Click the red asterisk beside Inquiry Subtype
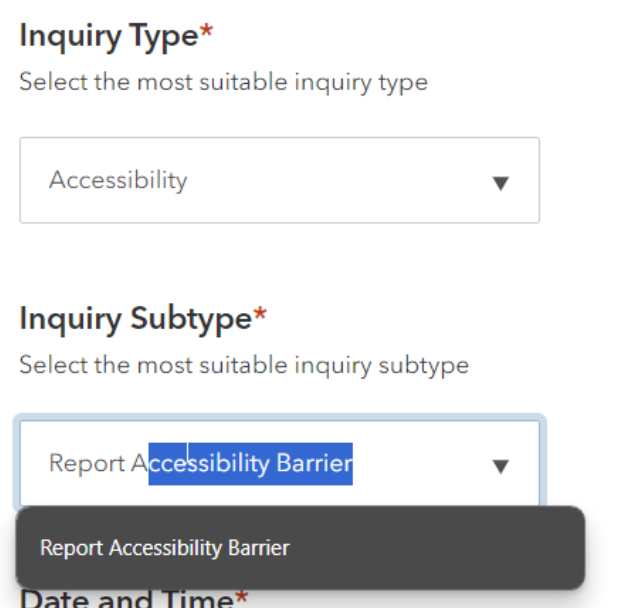 260,316
